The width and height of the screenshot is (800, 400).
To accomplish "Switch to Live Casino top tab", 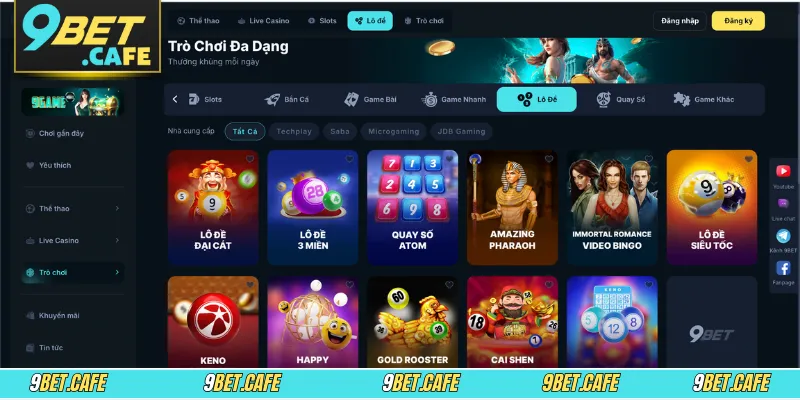I will 263,21.
